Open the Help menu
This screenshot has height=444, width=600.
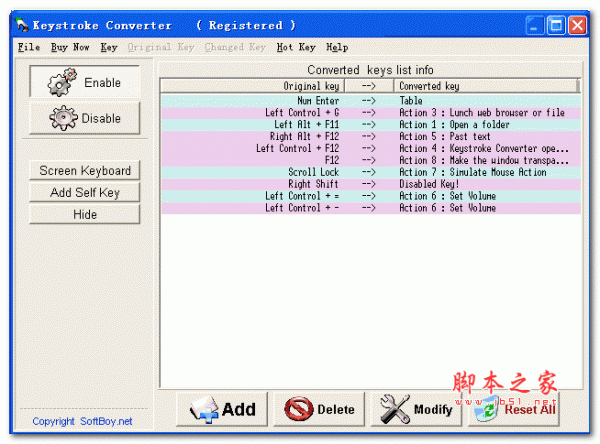tap(337, 47)
